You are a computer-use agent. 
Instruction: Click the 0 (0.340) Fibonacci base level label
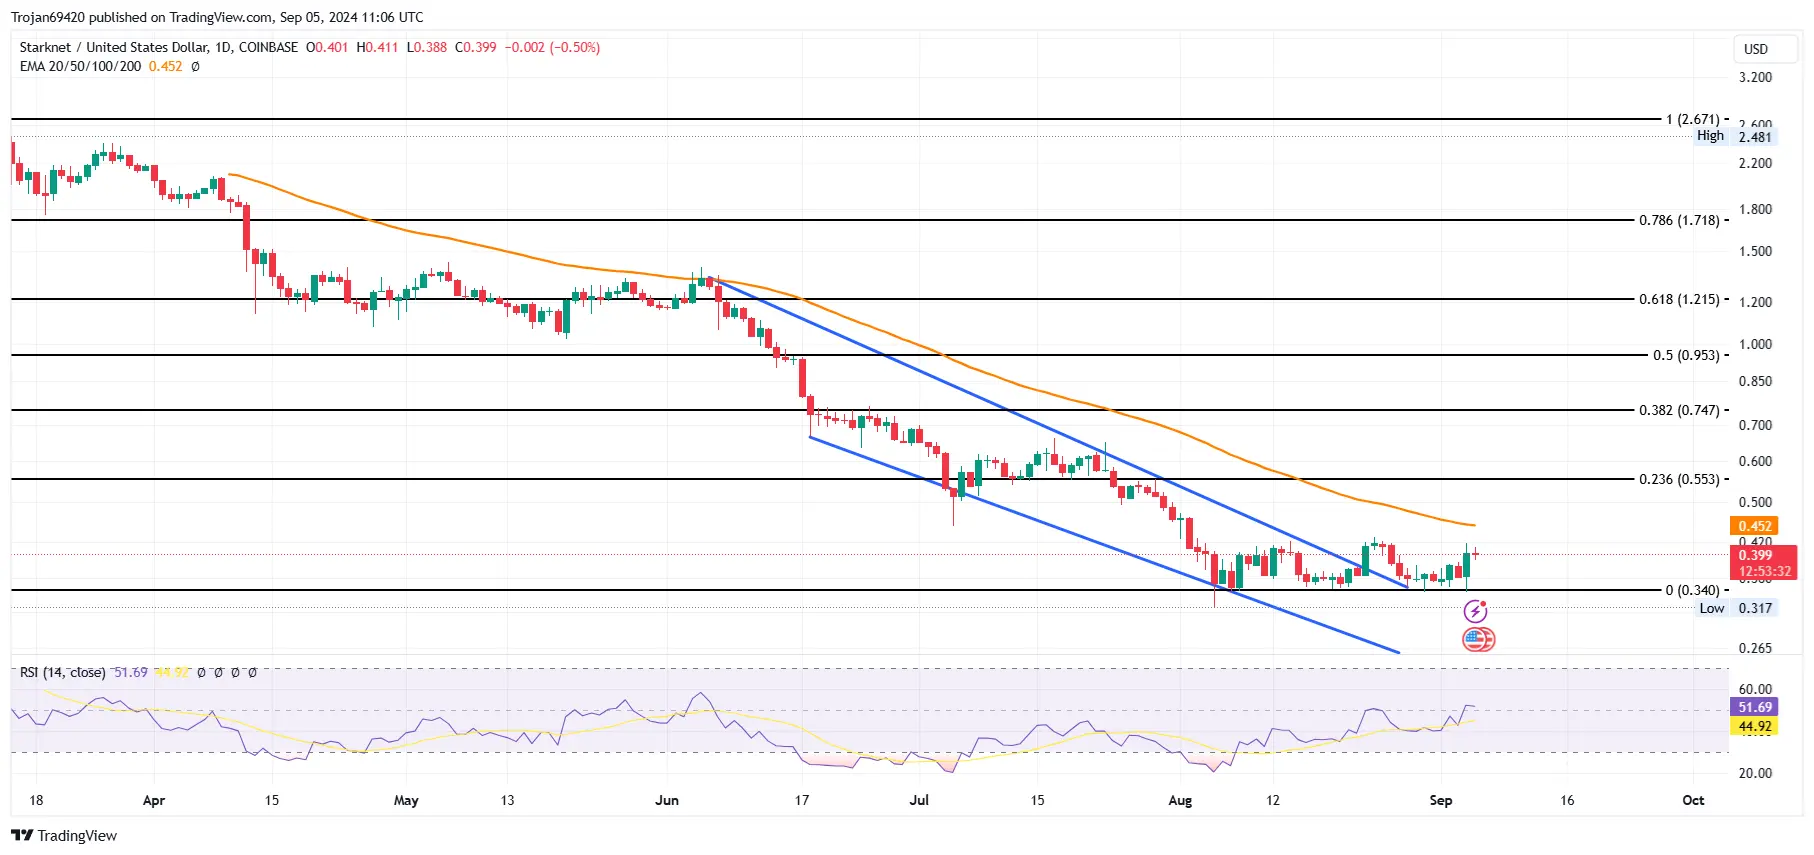(x=1692, y=590)
